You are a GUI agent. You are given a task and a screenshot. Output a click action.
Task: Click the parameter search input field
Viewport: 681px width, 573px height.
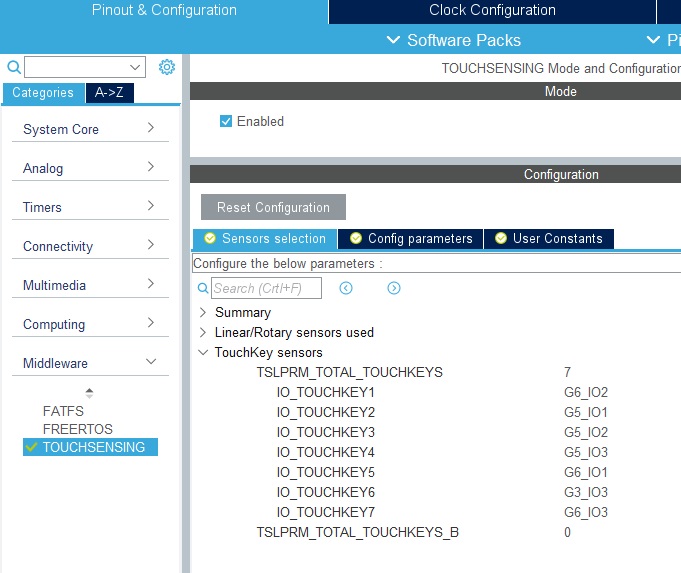click(266, 288)
